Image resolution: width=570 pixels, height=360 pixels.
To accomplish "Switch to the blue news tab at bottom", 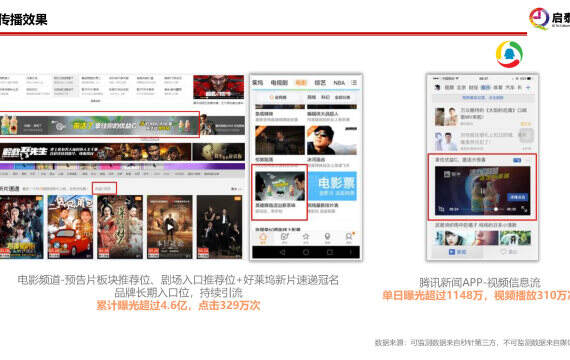I will point(457,252).
